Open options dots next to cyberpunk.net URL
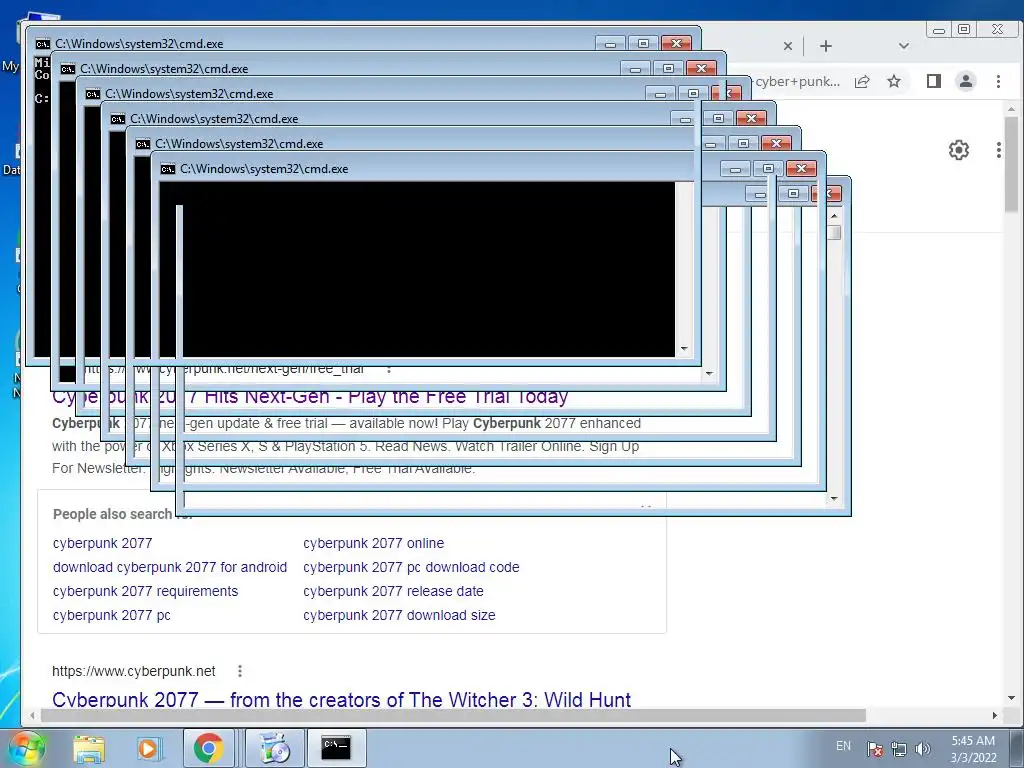 240,671
